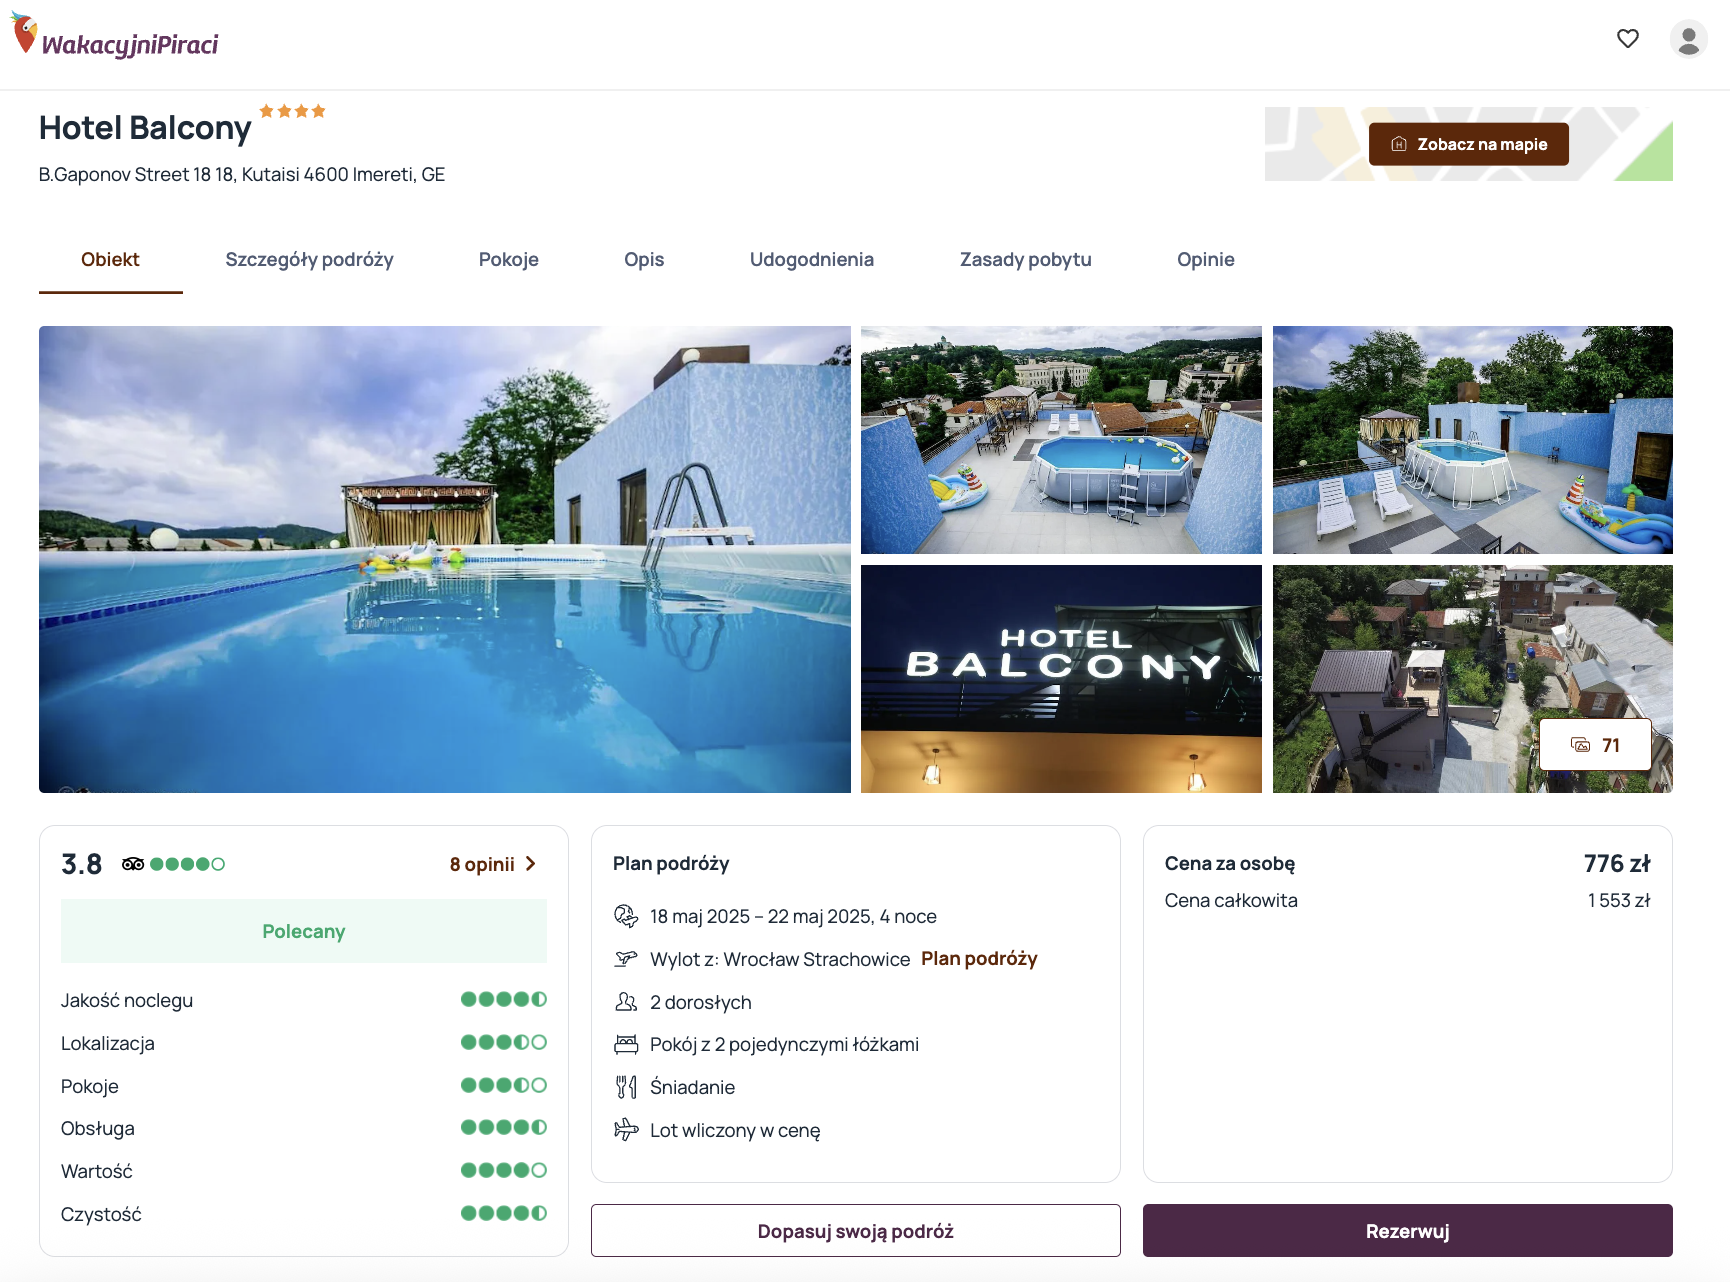Image resolution: width=1730 pixels, height=1282 pixels.
Task: Click the Polecany badge
Action: [304, 931]
